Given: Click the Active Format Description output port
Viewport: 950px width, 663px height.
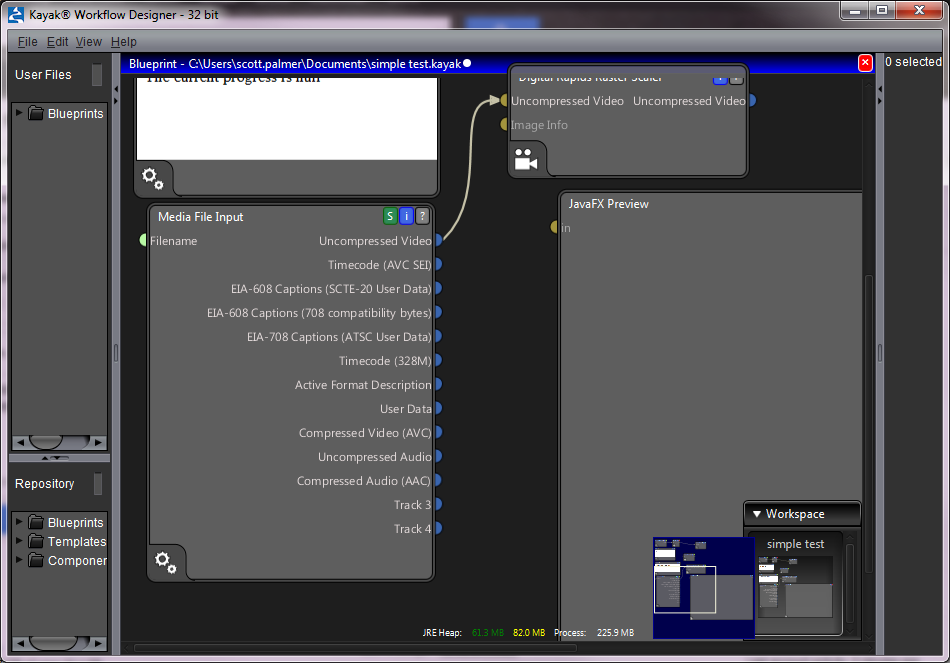Looking at the screenshot, I should (439, 384).
